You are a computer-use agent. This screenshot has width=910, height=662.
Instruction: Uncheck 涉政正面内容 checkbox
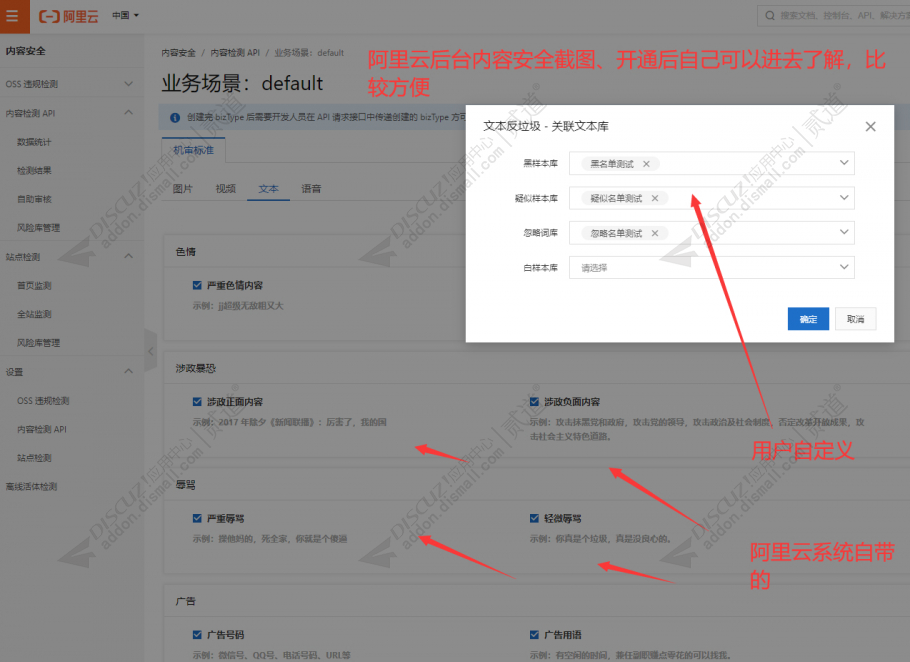(x=197, y=401)
